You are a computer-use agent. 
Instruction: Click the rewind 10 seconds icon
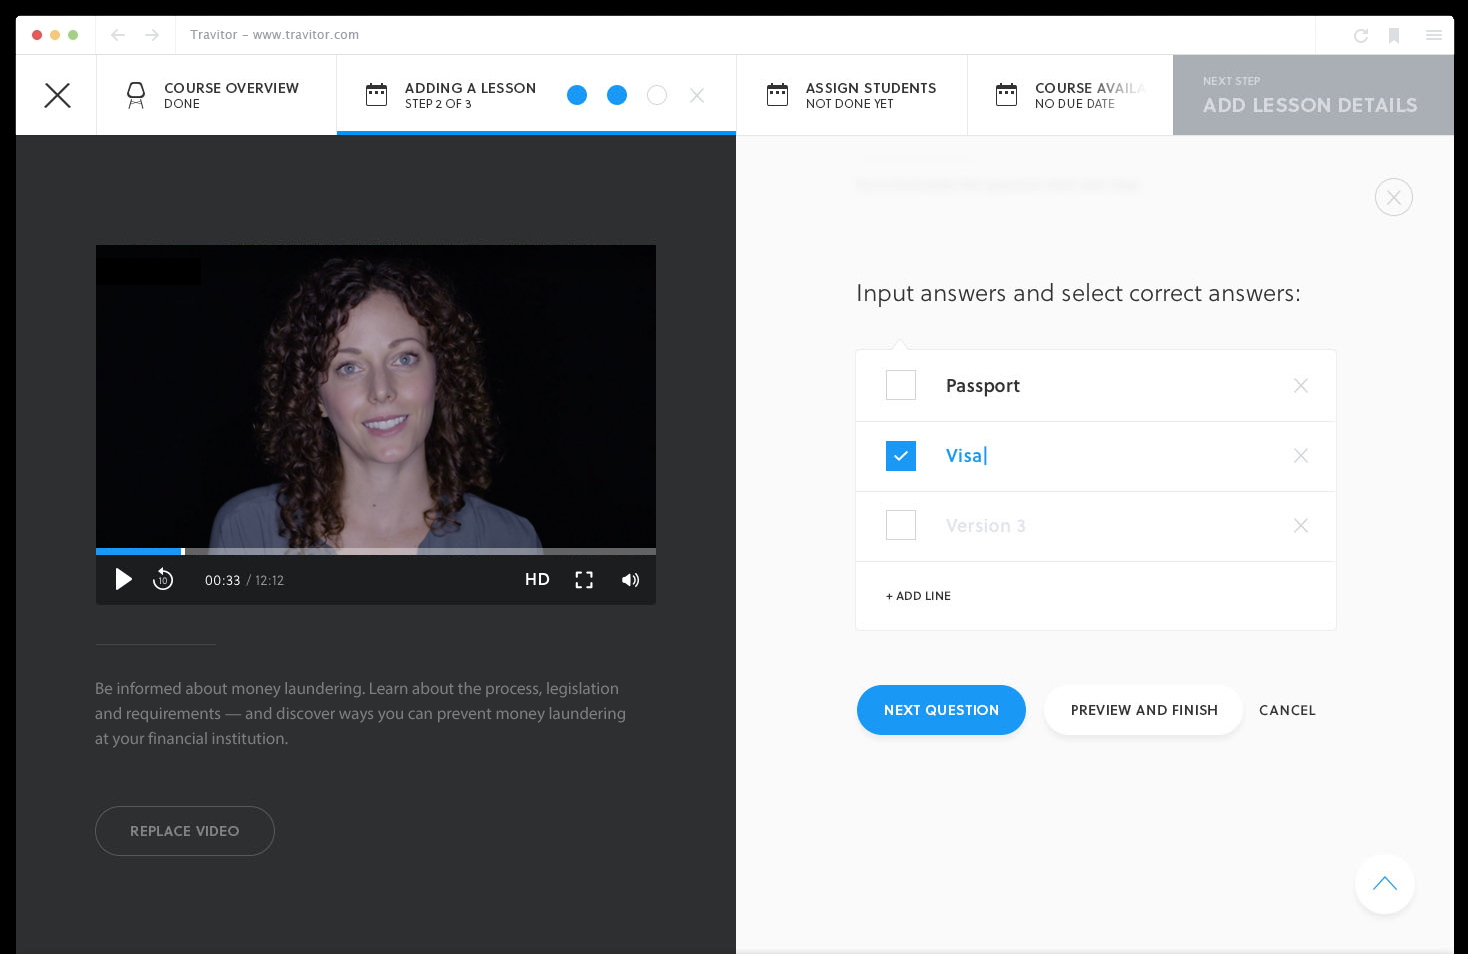click(163, 579)
